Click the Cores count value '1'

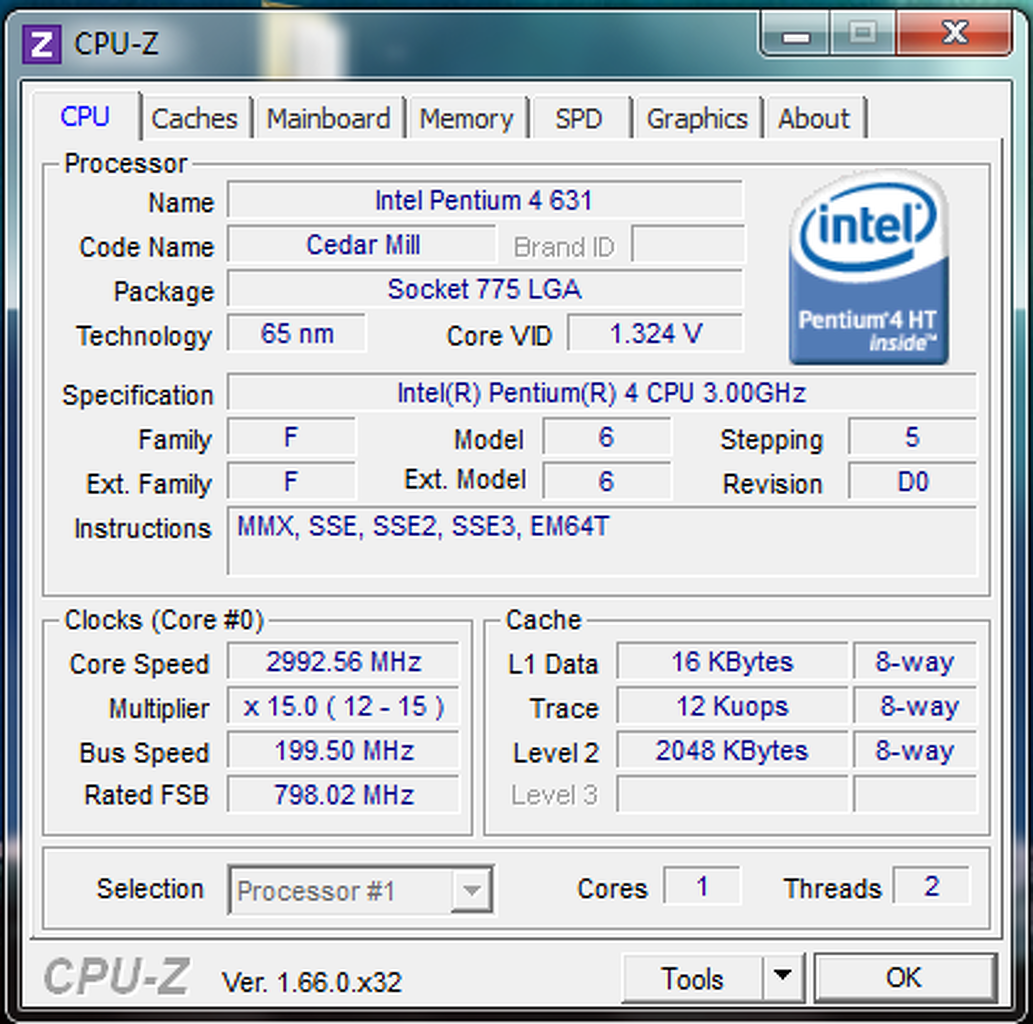click(702, 886)
